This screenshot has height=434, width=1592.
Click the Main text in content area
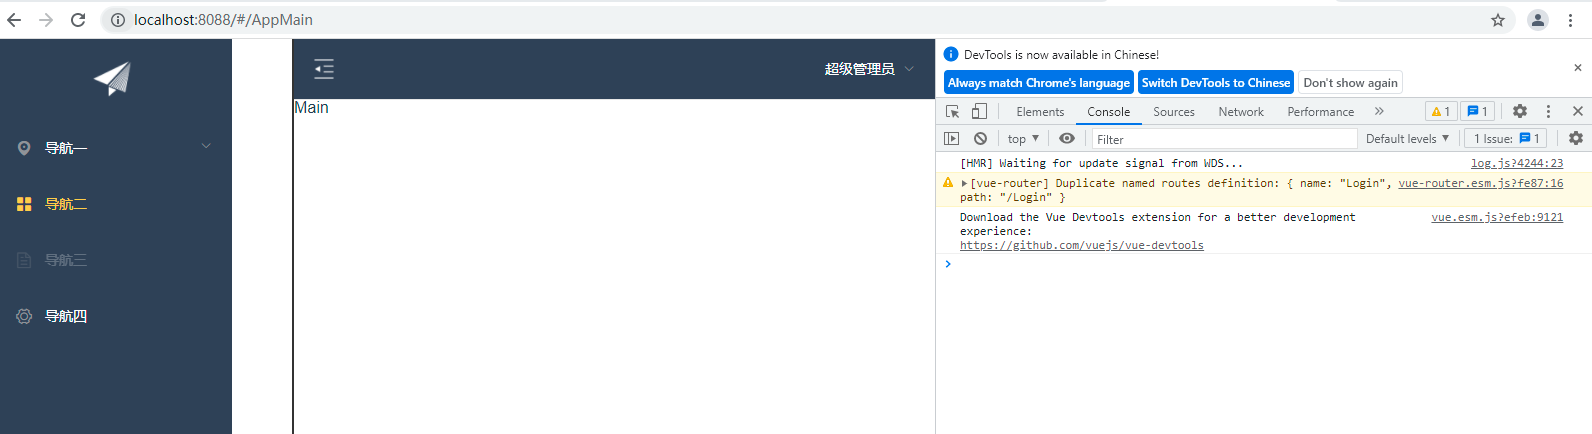311,107
